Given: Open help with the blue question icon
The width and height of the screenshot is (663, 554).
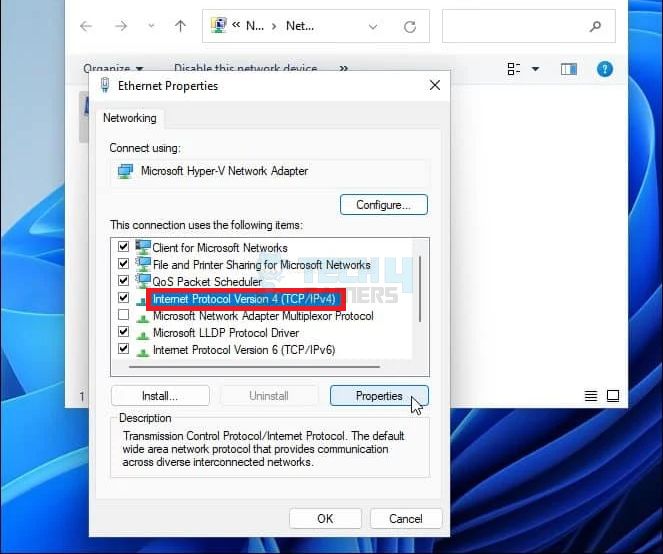Looking at the screenshot, I should tap(605, 69).
